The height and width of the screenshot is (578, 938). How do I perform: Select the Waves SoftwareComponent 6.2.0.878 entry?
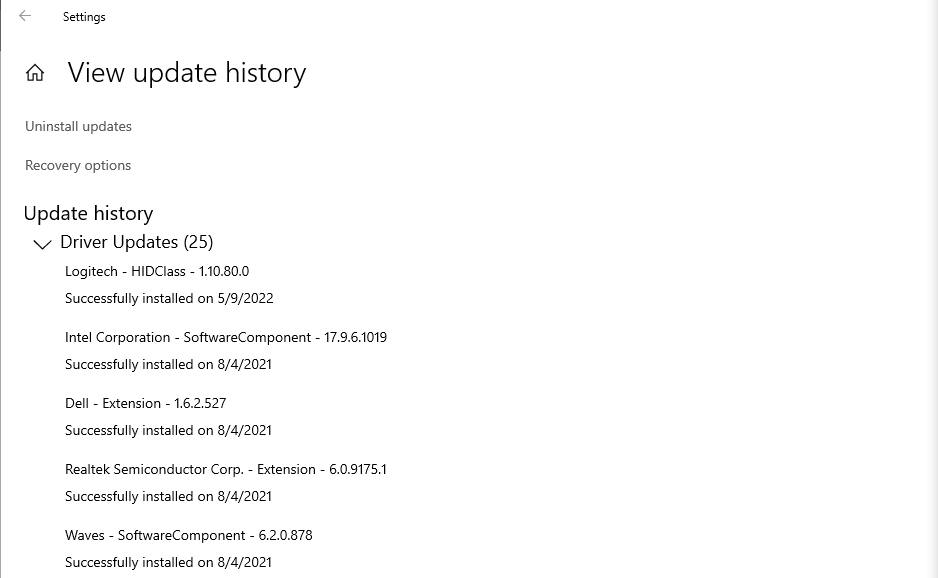point(189,535)
